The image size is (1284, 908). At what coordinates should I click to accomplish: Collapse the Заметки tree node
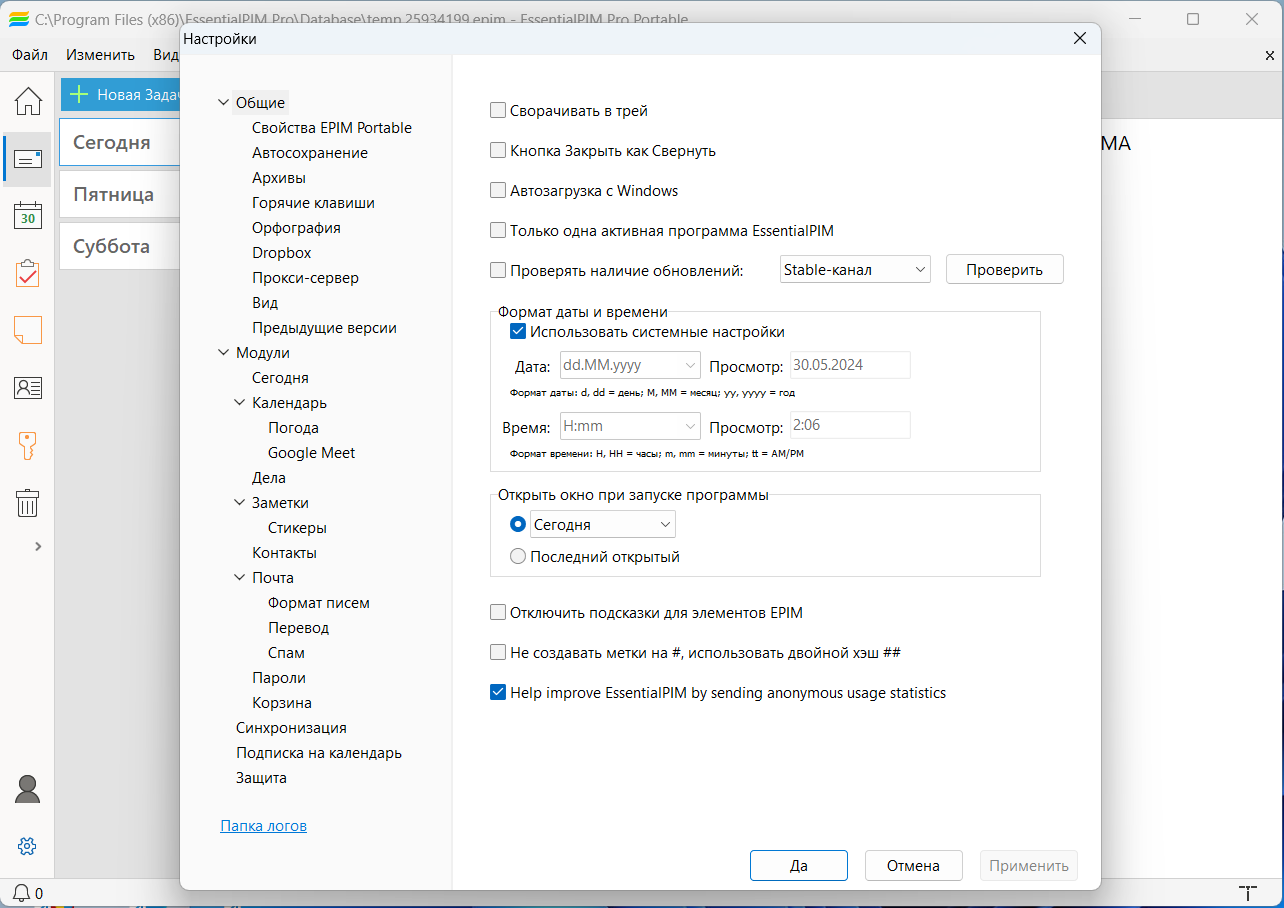(240, 502)
